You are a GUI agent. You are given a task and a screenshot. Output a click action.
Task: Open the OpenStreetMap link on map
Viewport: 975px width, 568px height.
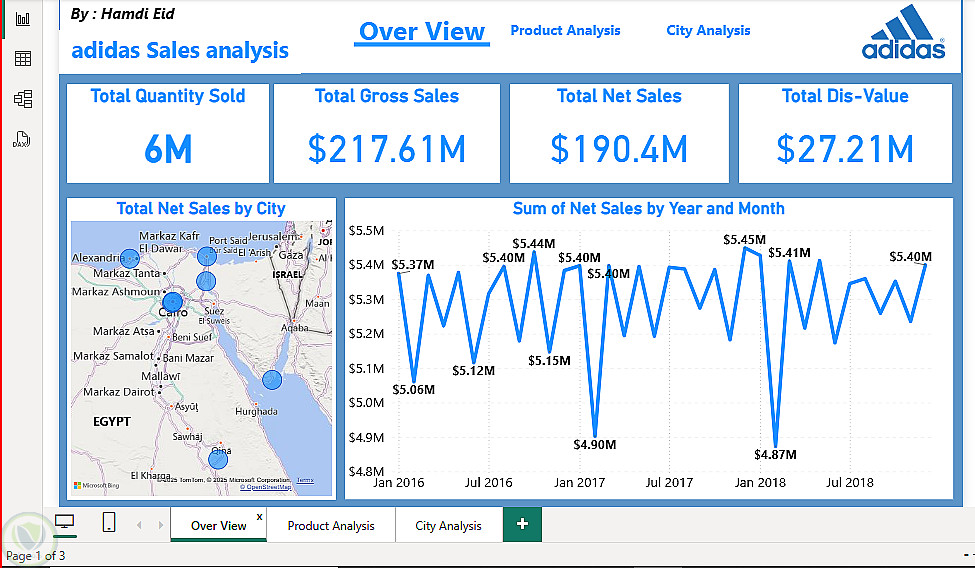pyautogui.click(x=266, y=487)
